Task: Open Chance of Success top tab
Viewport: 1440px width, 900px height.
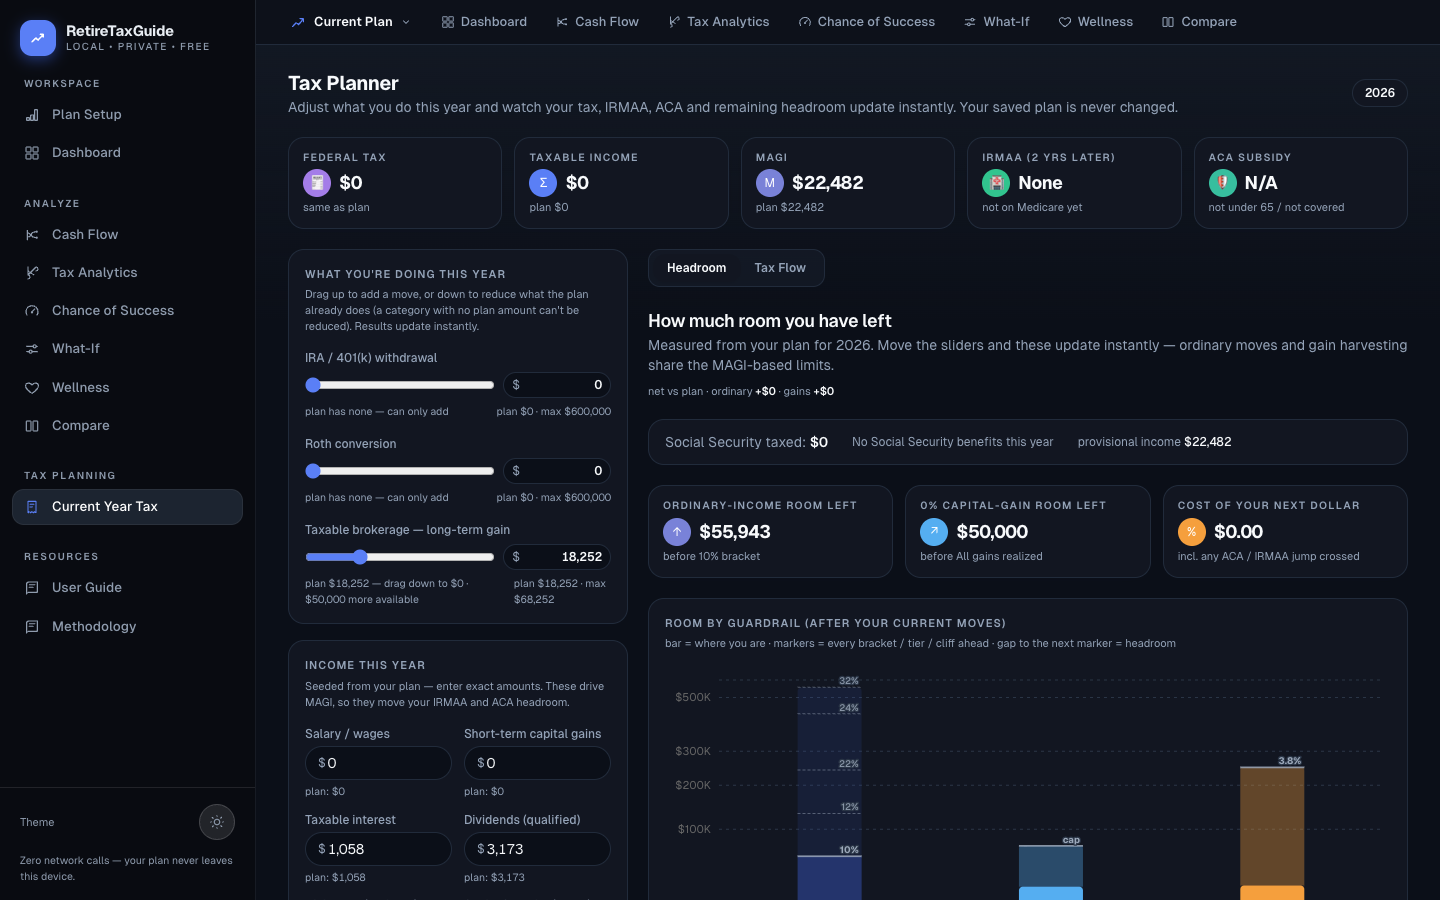Action: click(867, 21)
